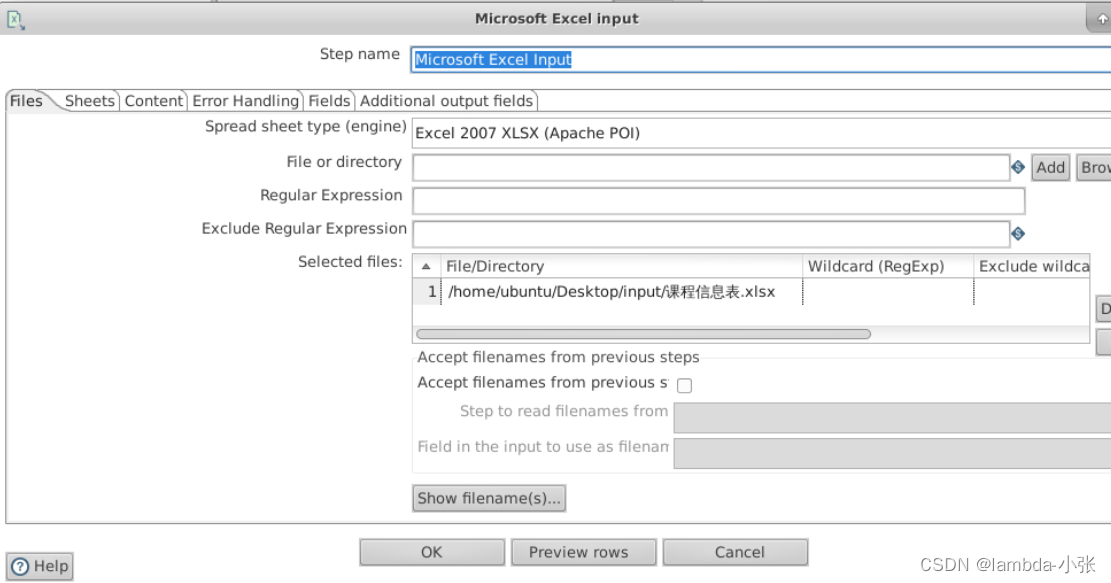Click empty Wildcard cell in row 1
This screenshot has width=1111, height=583.
tap(888, 292)
